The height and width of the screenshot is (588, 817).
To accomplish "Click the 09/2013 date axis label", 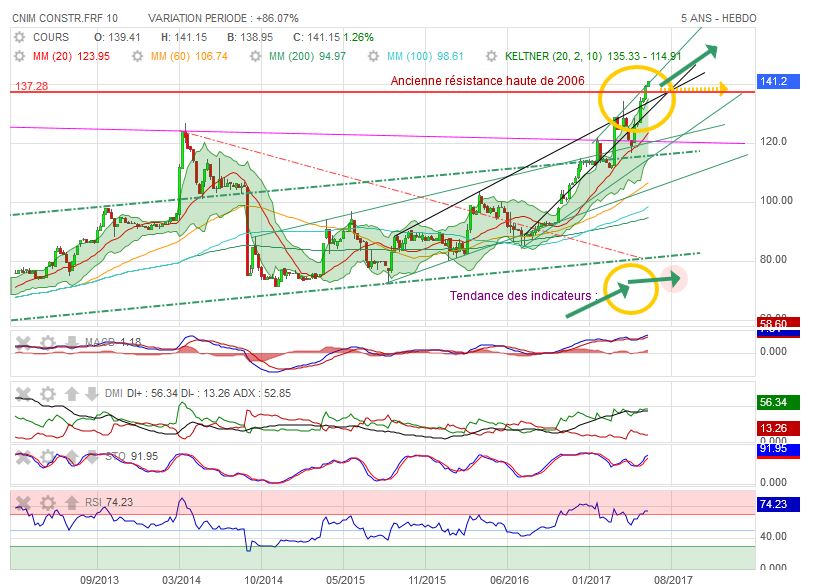I will pyautogui.click(x=99, y=580).
